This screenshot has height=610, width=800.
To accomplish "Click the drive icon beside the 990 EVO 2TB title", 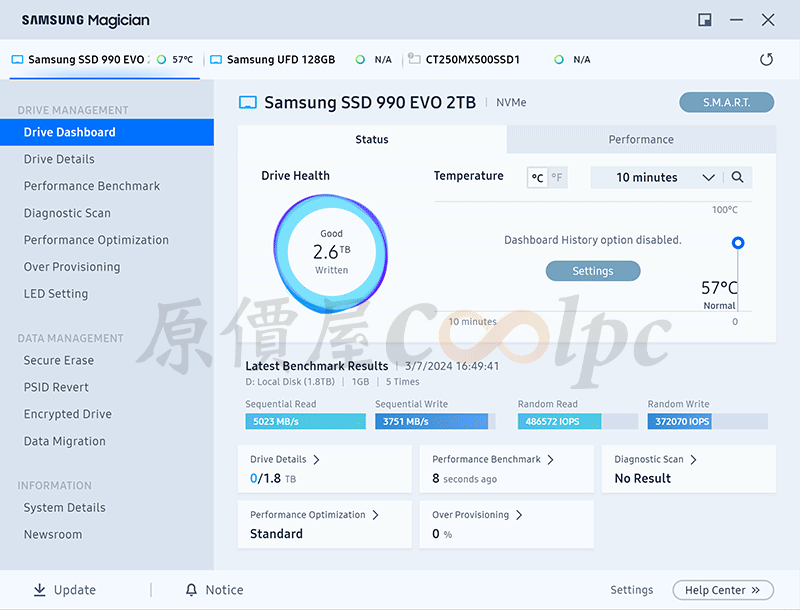I will coord(248,103).
